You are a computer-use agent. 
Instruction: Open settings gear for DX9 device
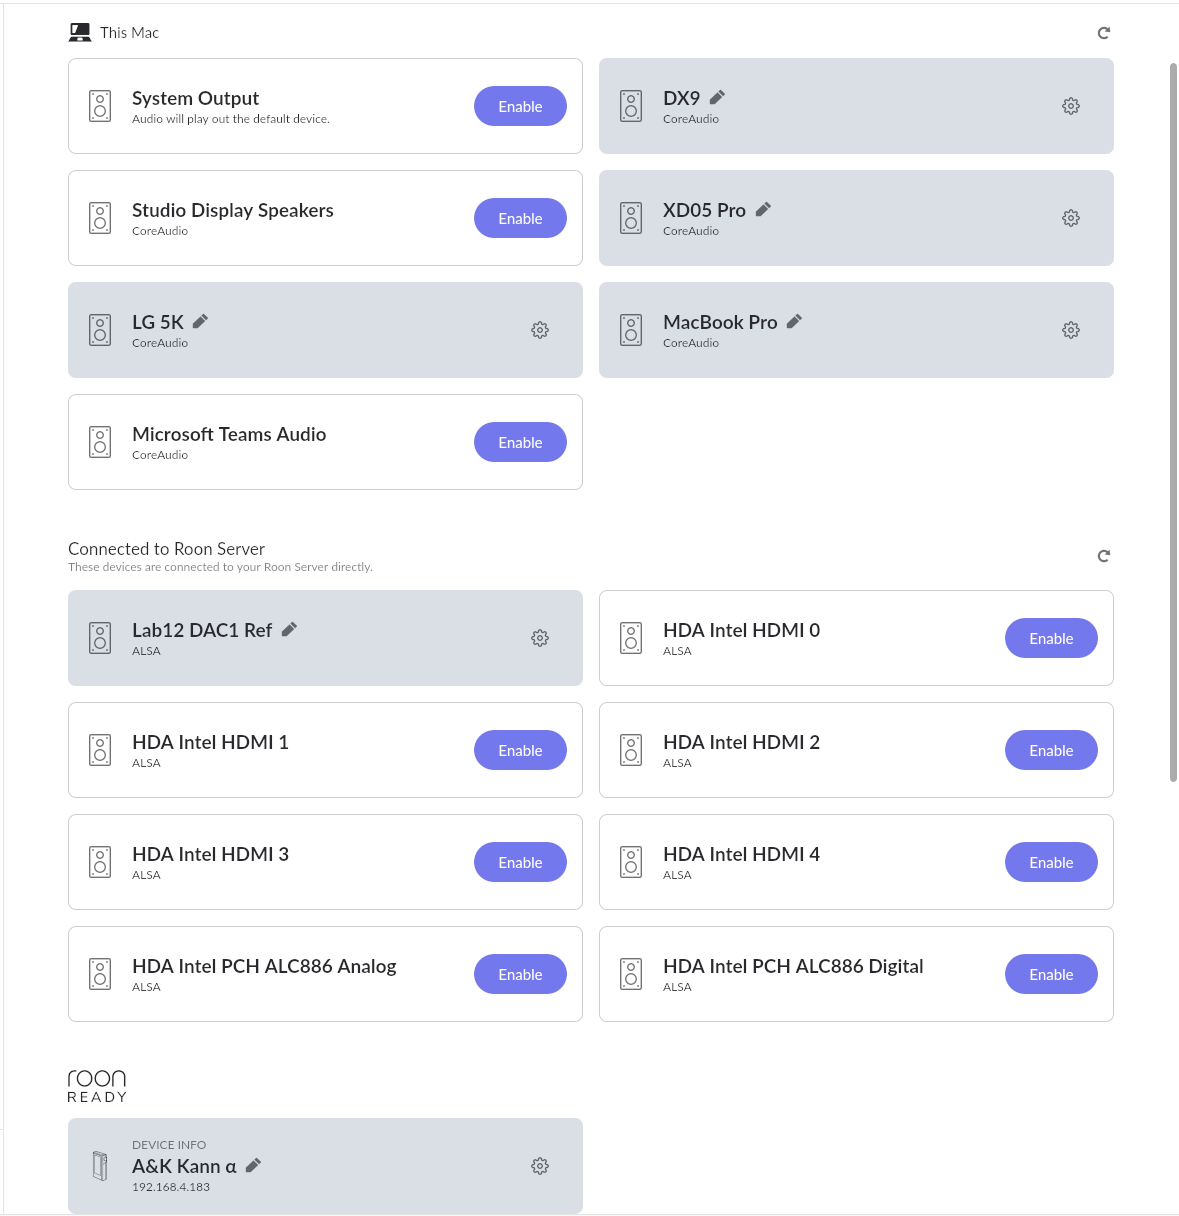[x=1071, y=106]
